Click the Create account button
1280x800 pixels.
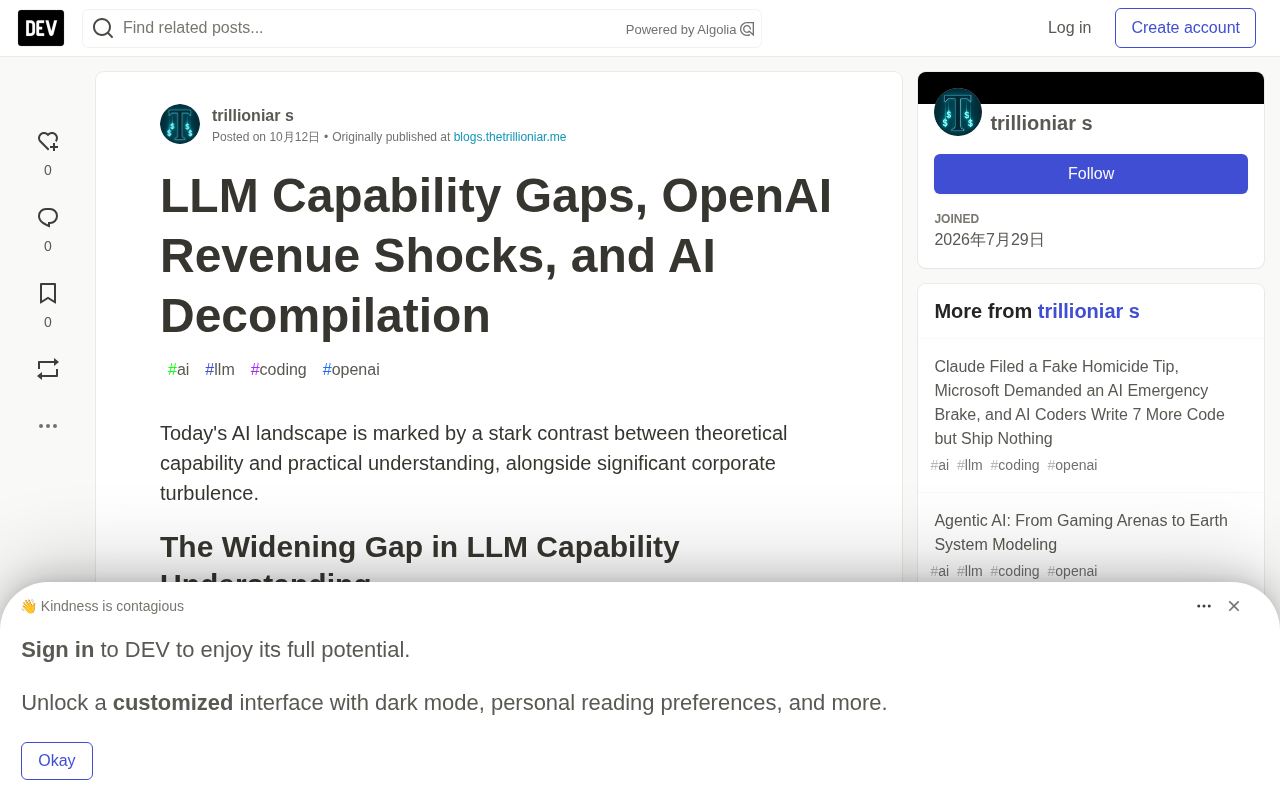[x=1186, y=28]
